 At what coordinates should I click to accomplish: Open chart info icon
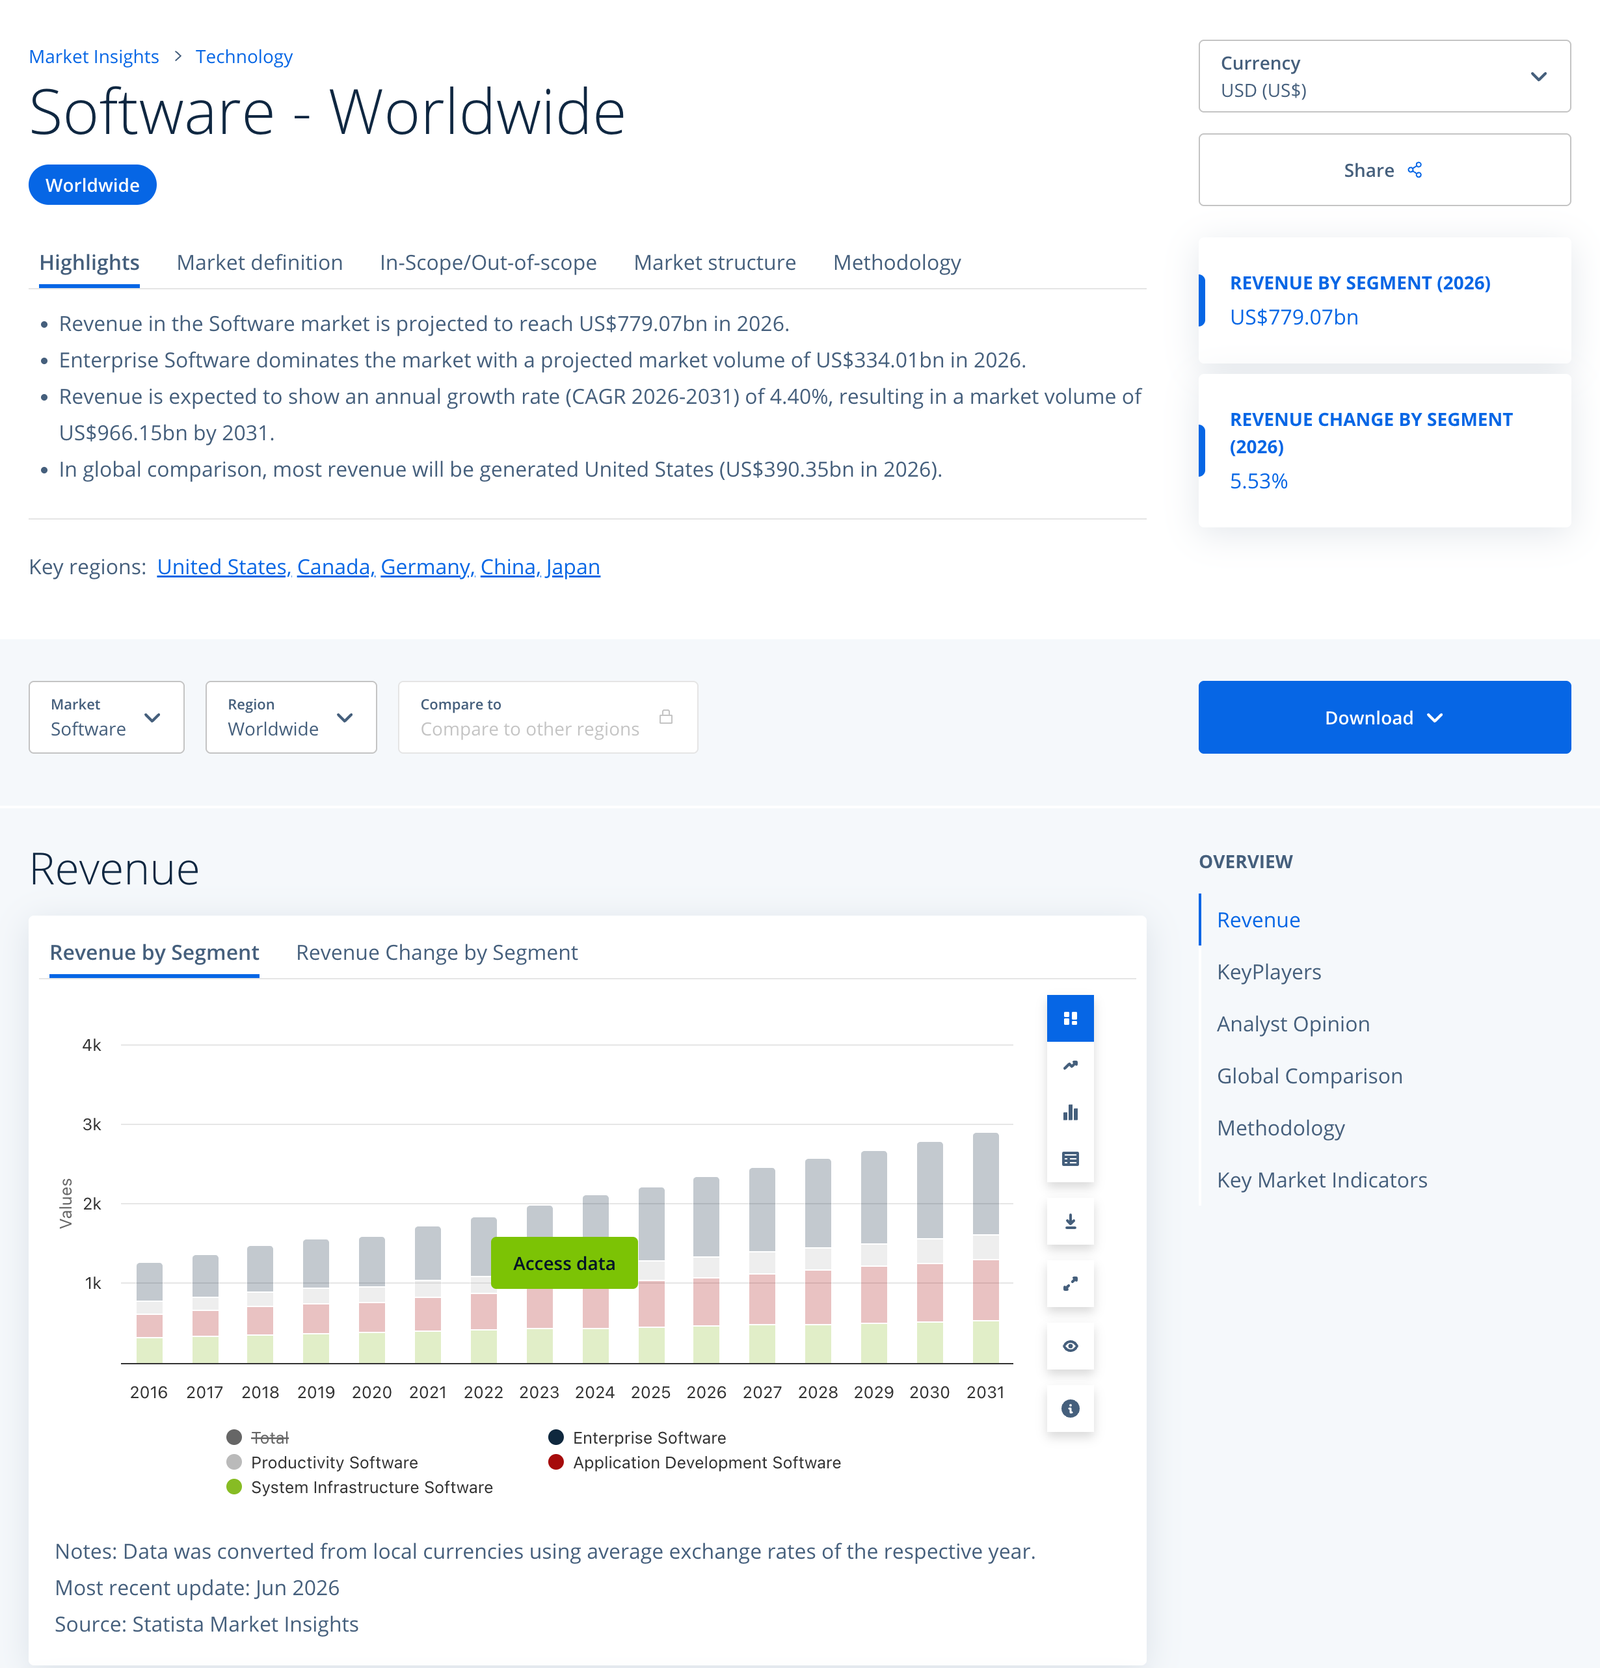point(1070,1408)
